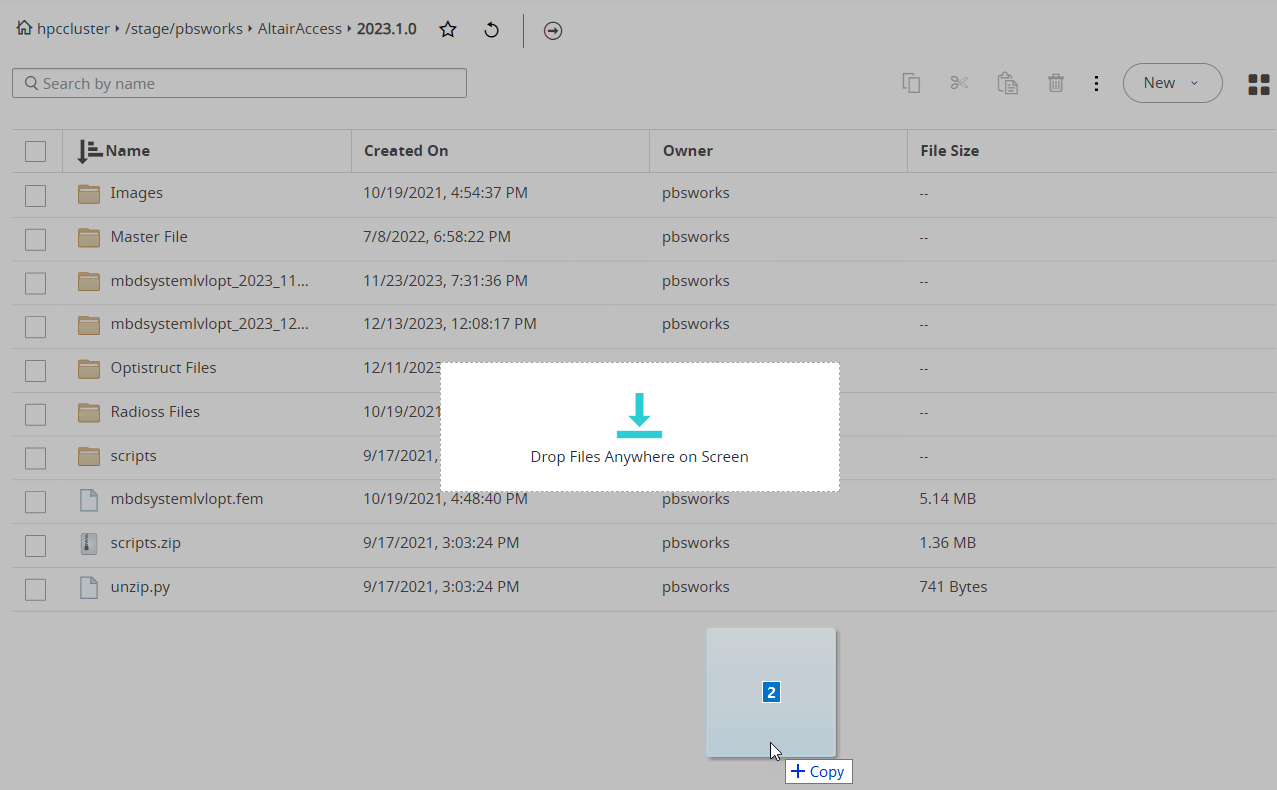The height and width of the screenshot is (790, 1277).
Task: Click the mbdsystemlvlopt_2023_11 folder icon
Action: [89, 281]
